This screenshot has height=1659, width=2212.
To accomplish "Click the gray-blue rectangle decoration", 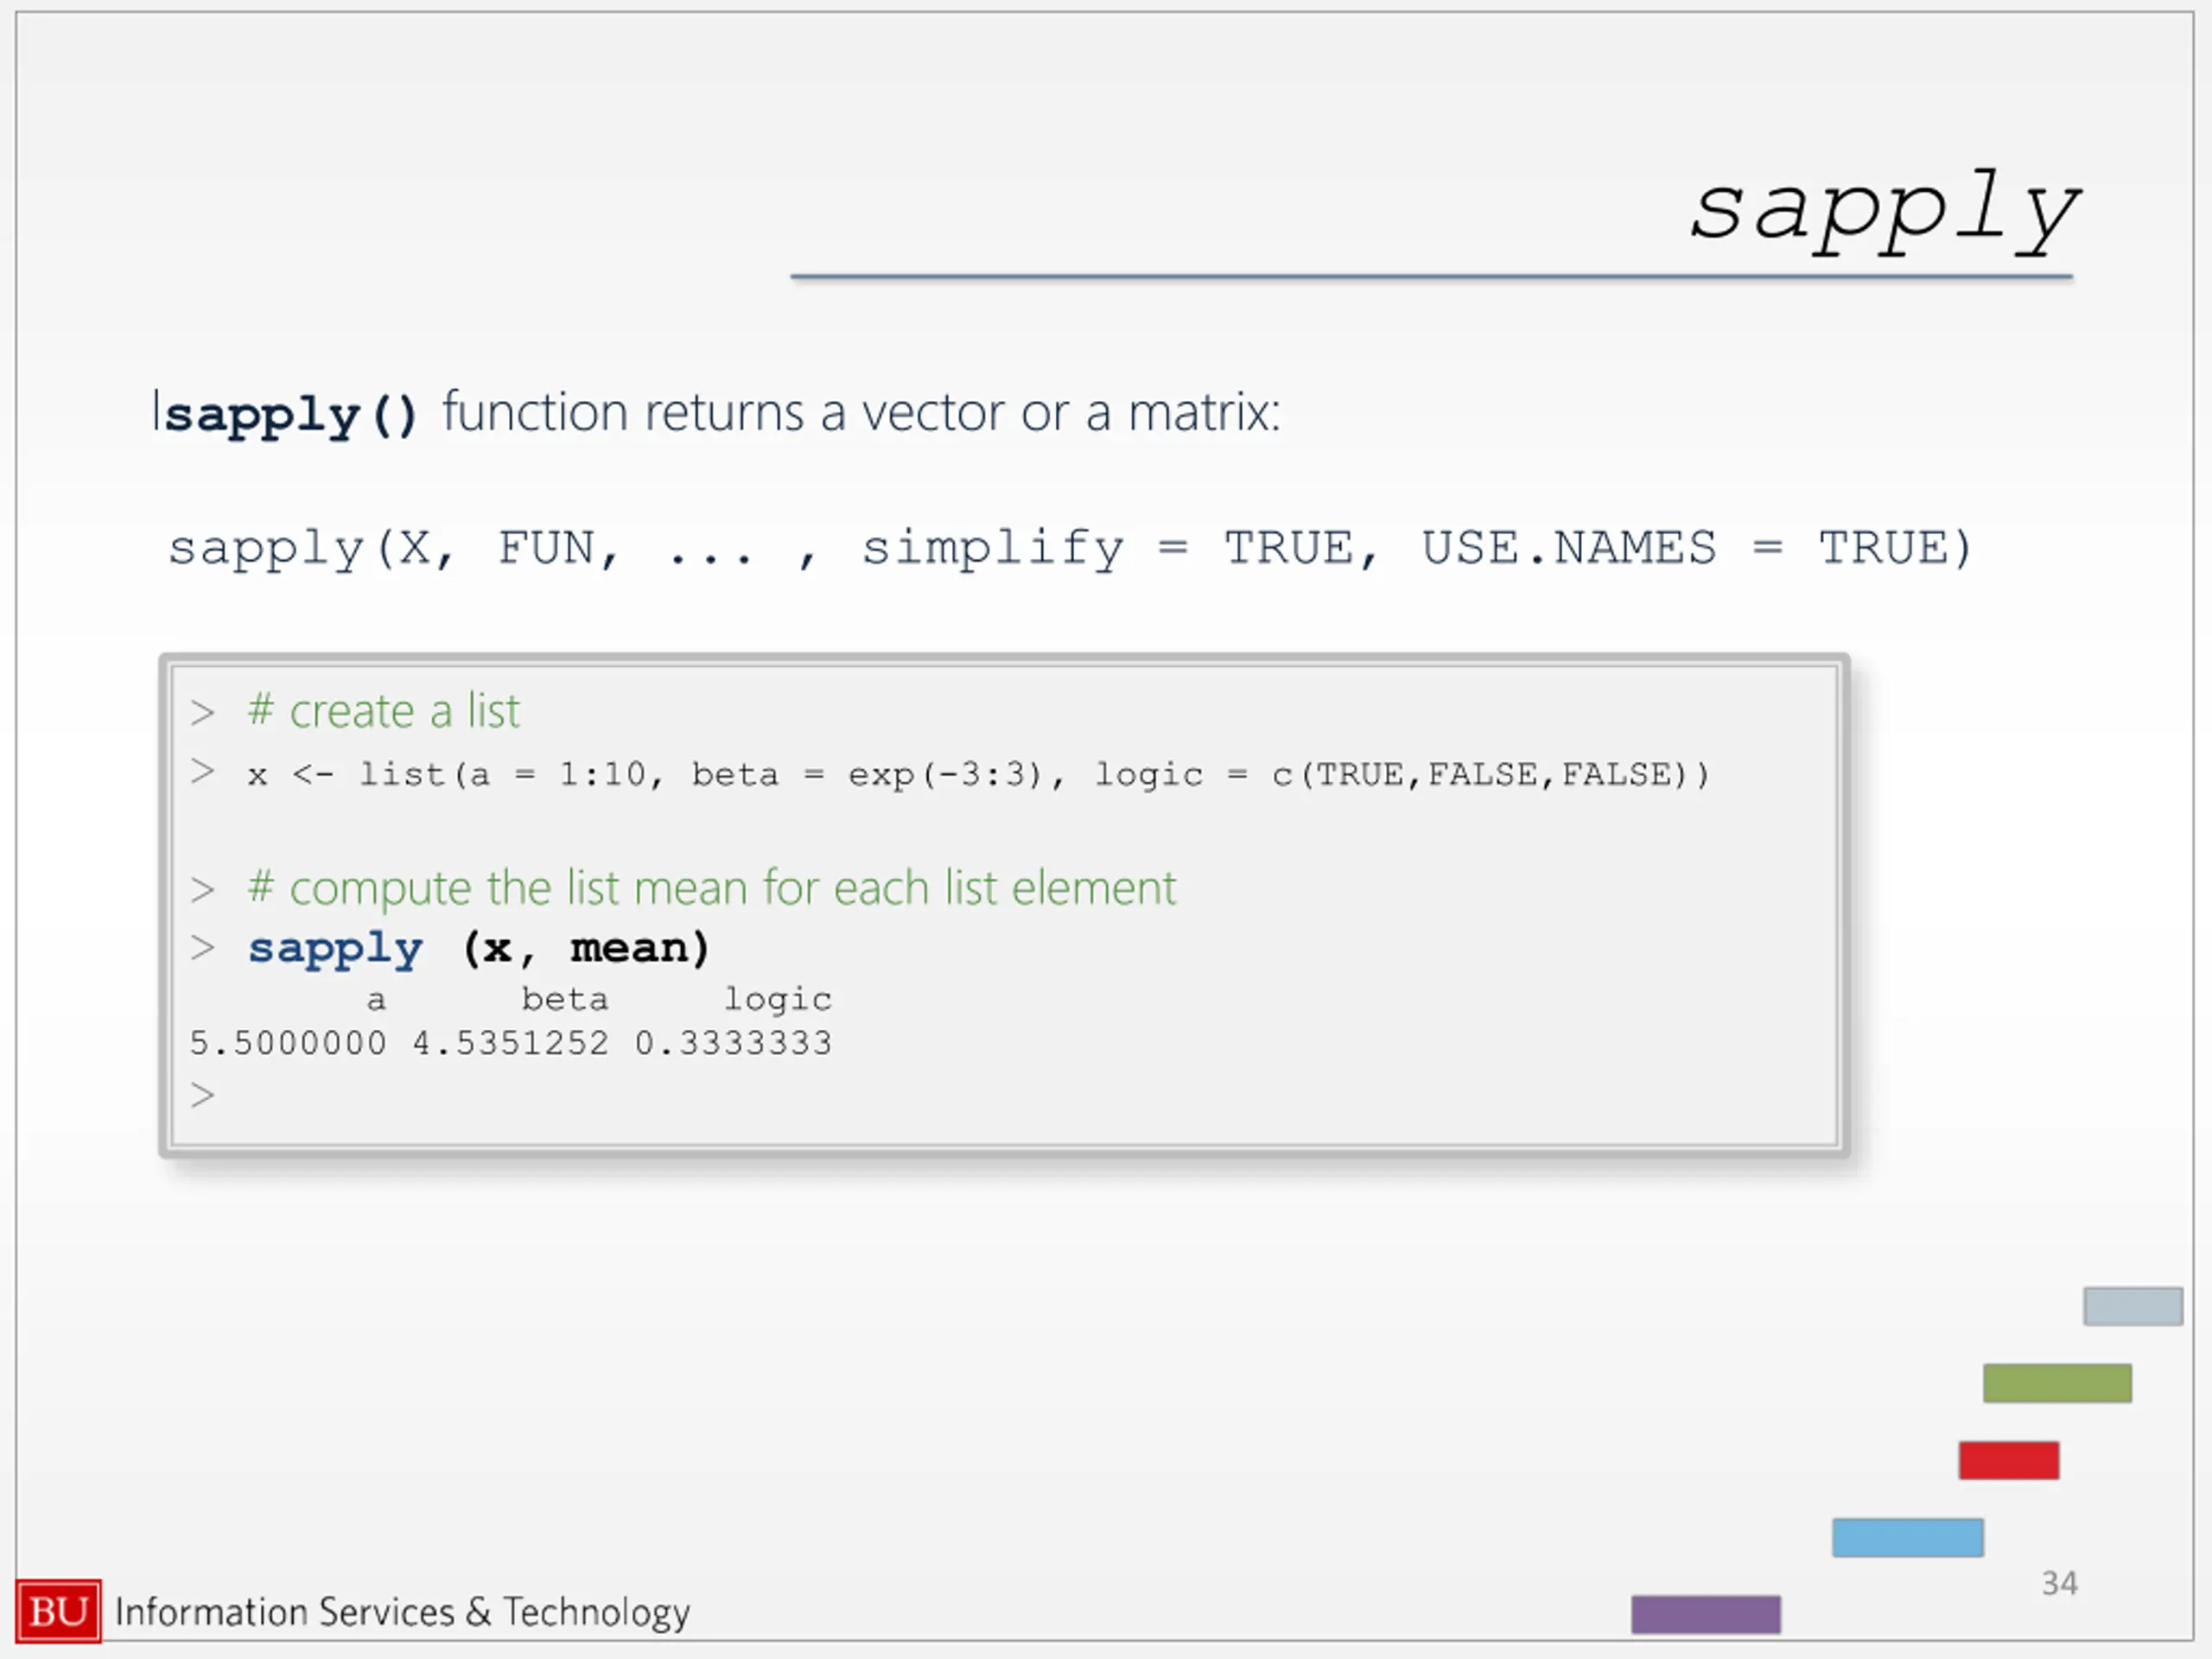I will click(x=2133, y=1306).
